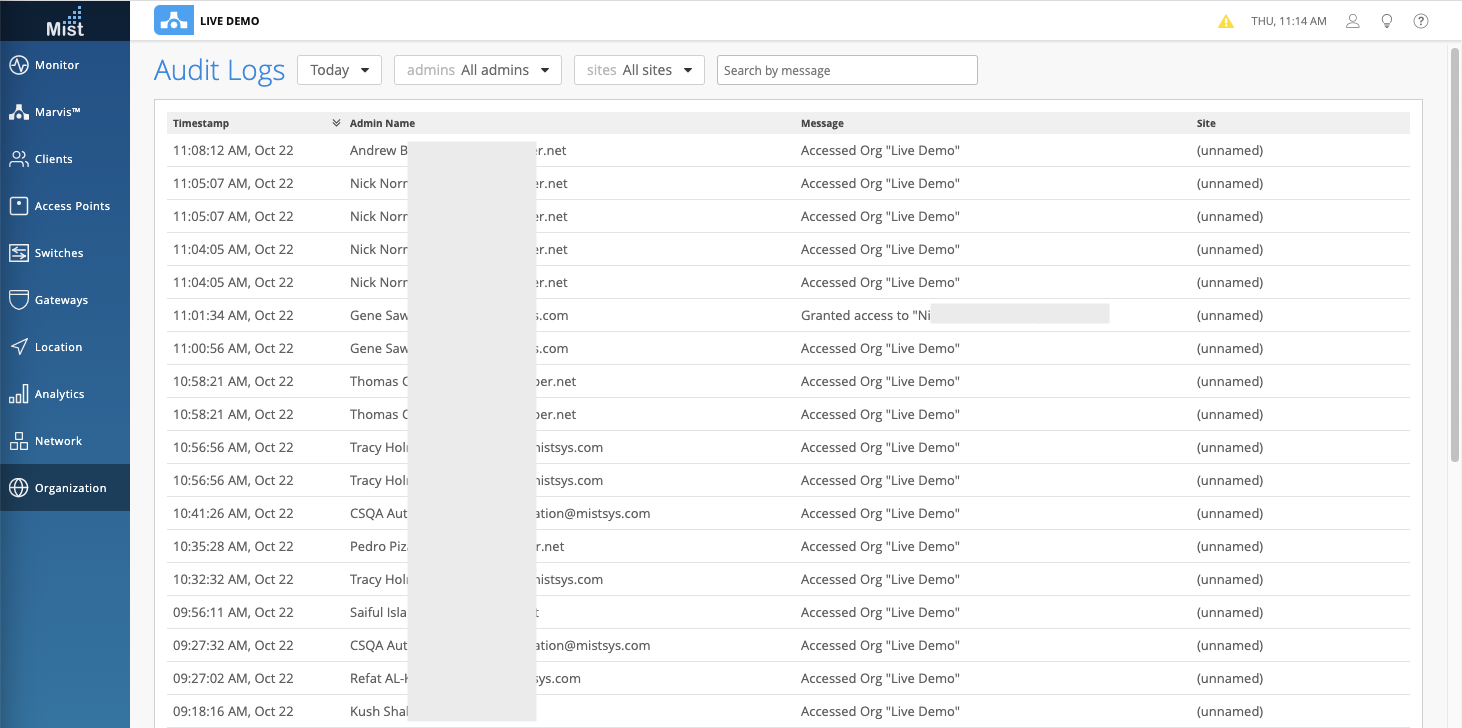
Task: Select the Network menu item
Action: (58, 441)
